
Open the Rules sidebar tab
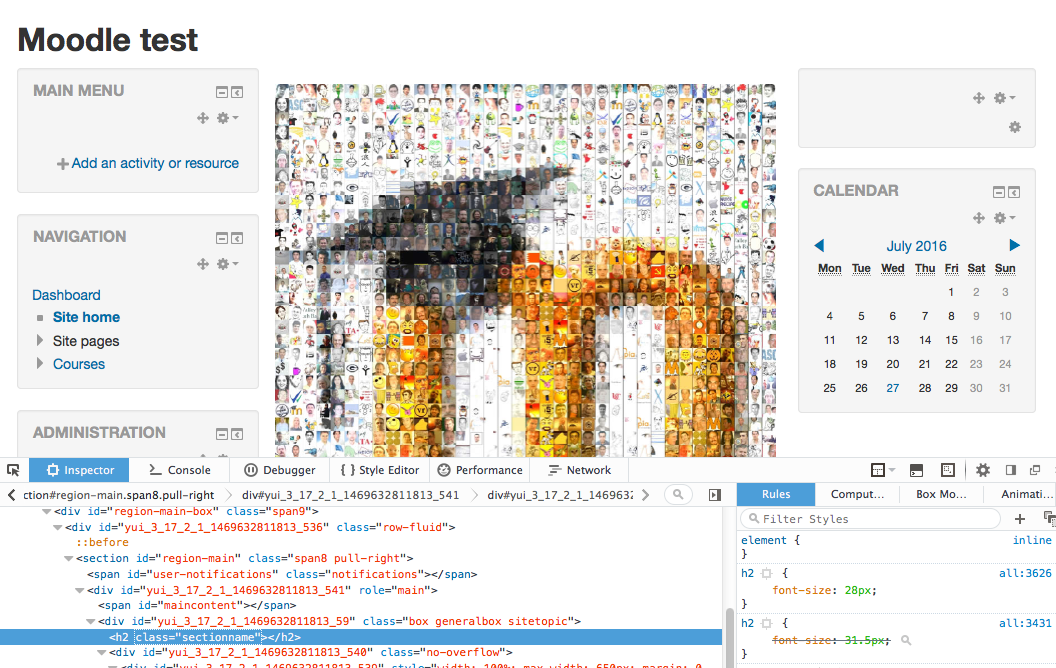[776, 494]
